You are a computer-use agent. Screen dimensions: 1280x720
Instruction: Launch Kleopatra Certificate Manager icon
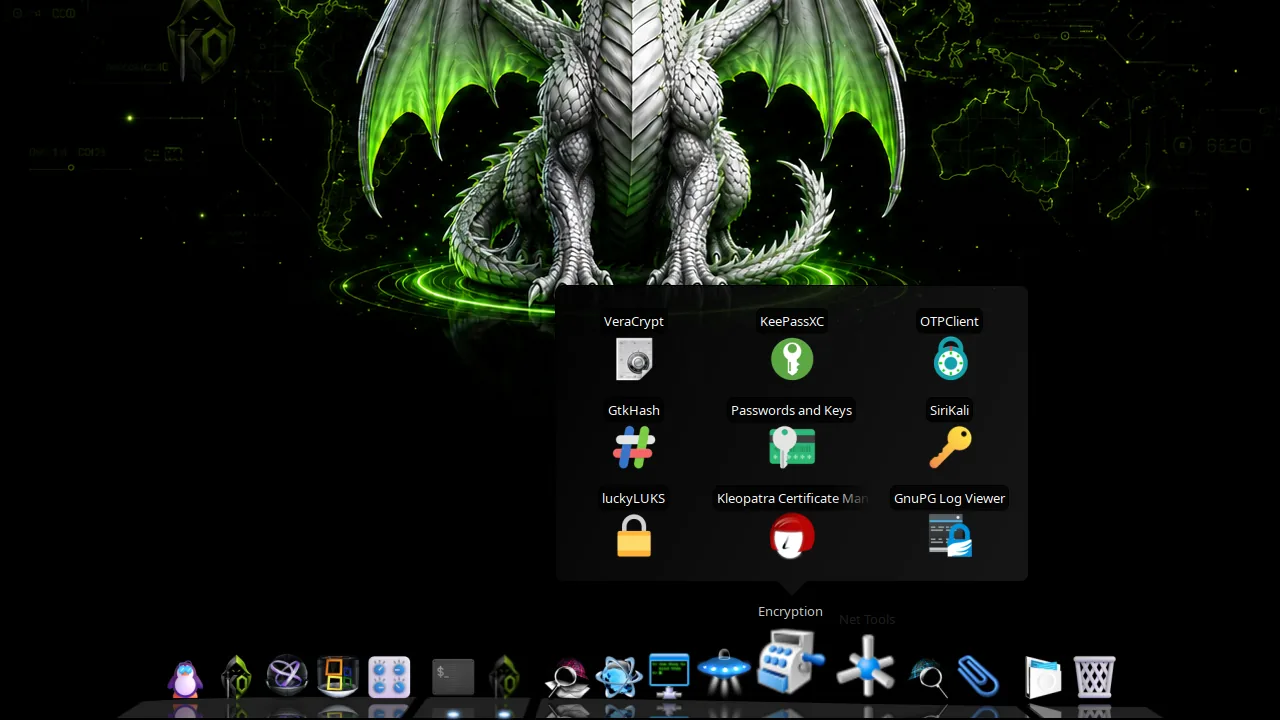792,536
